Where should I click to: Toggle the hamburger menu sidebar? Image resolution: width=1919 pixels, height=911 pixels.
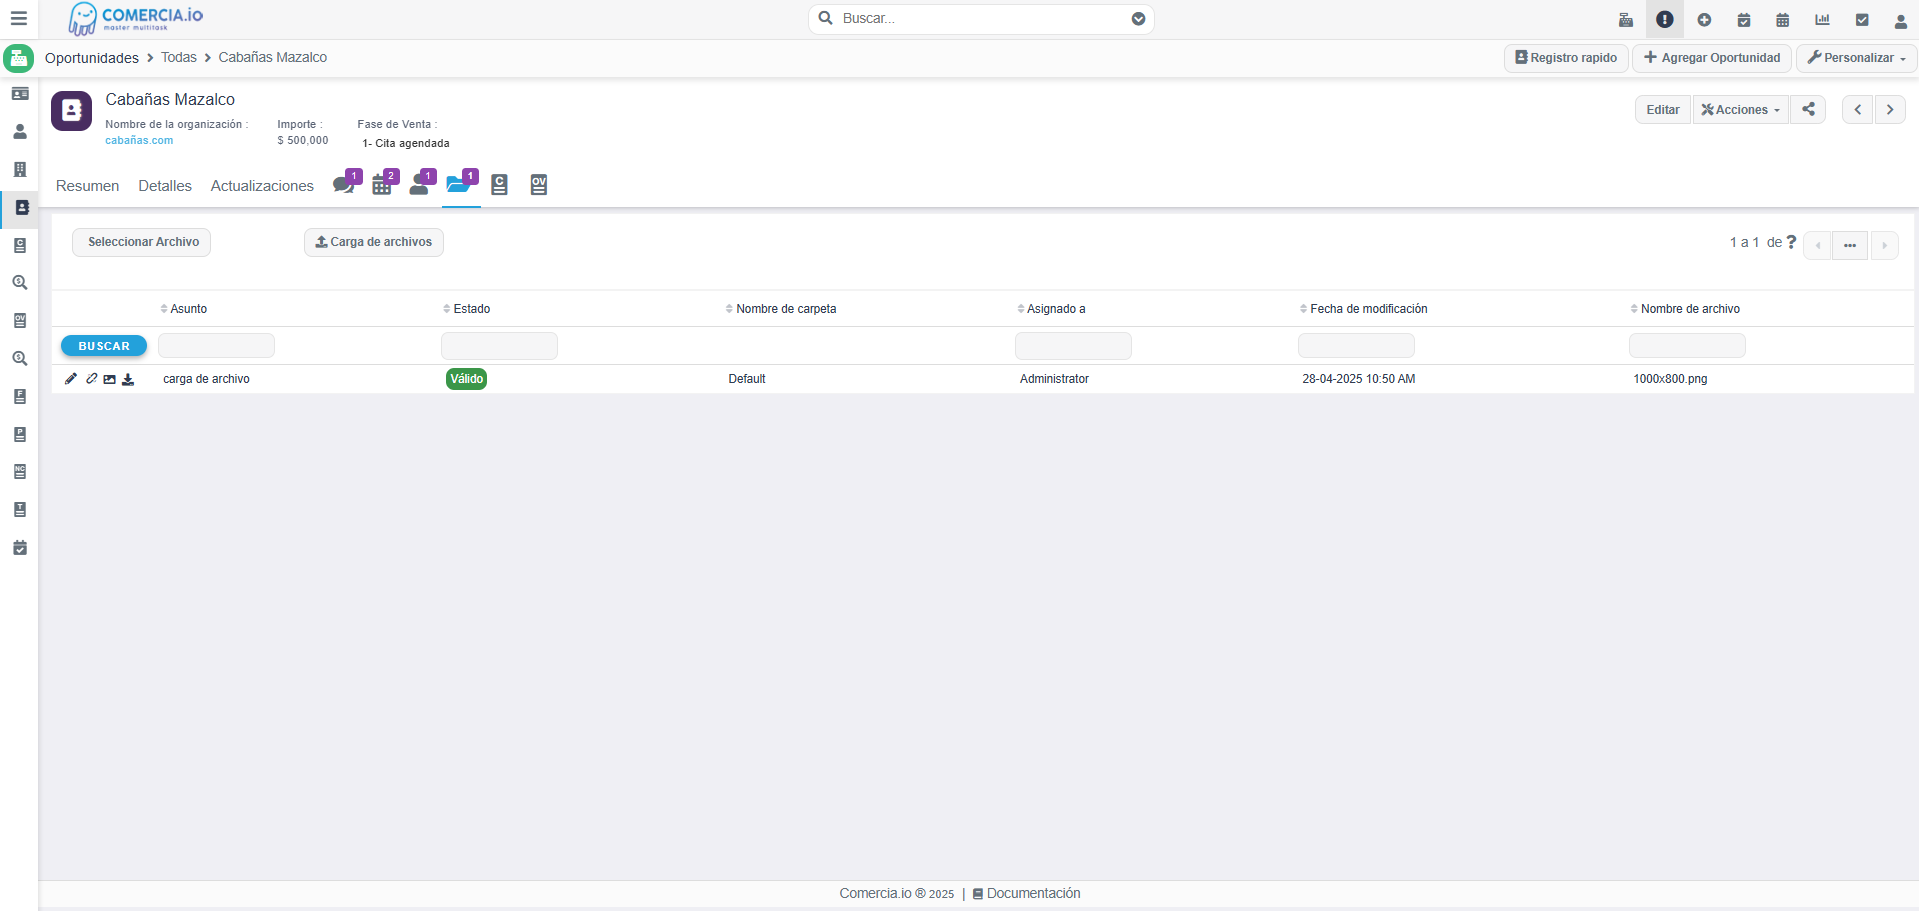(18, 19)
